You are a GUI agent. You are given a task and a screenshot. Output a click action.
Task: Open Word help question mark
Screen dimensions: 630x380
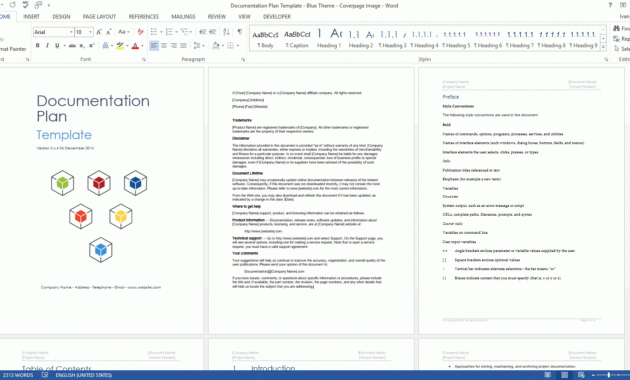[x=610, y=5]
